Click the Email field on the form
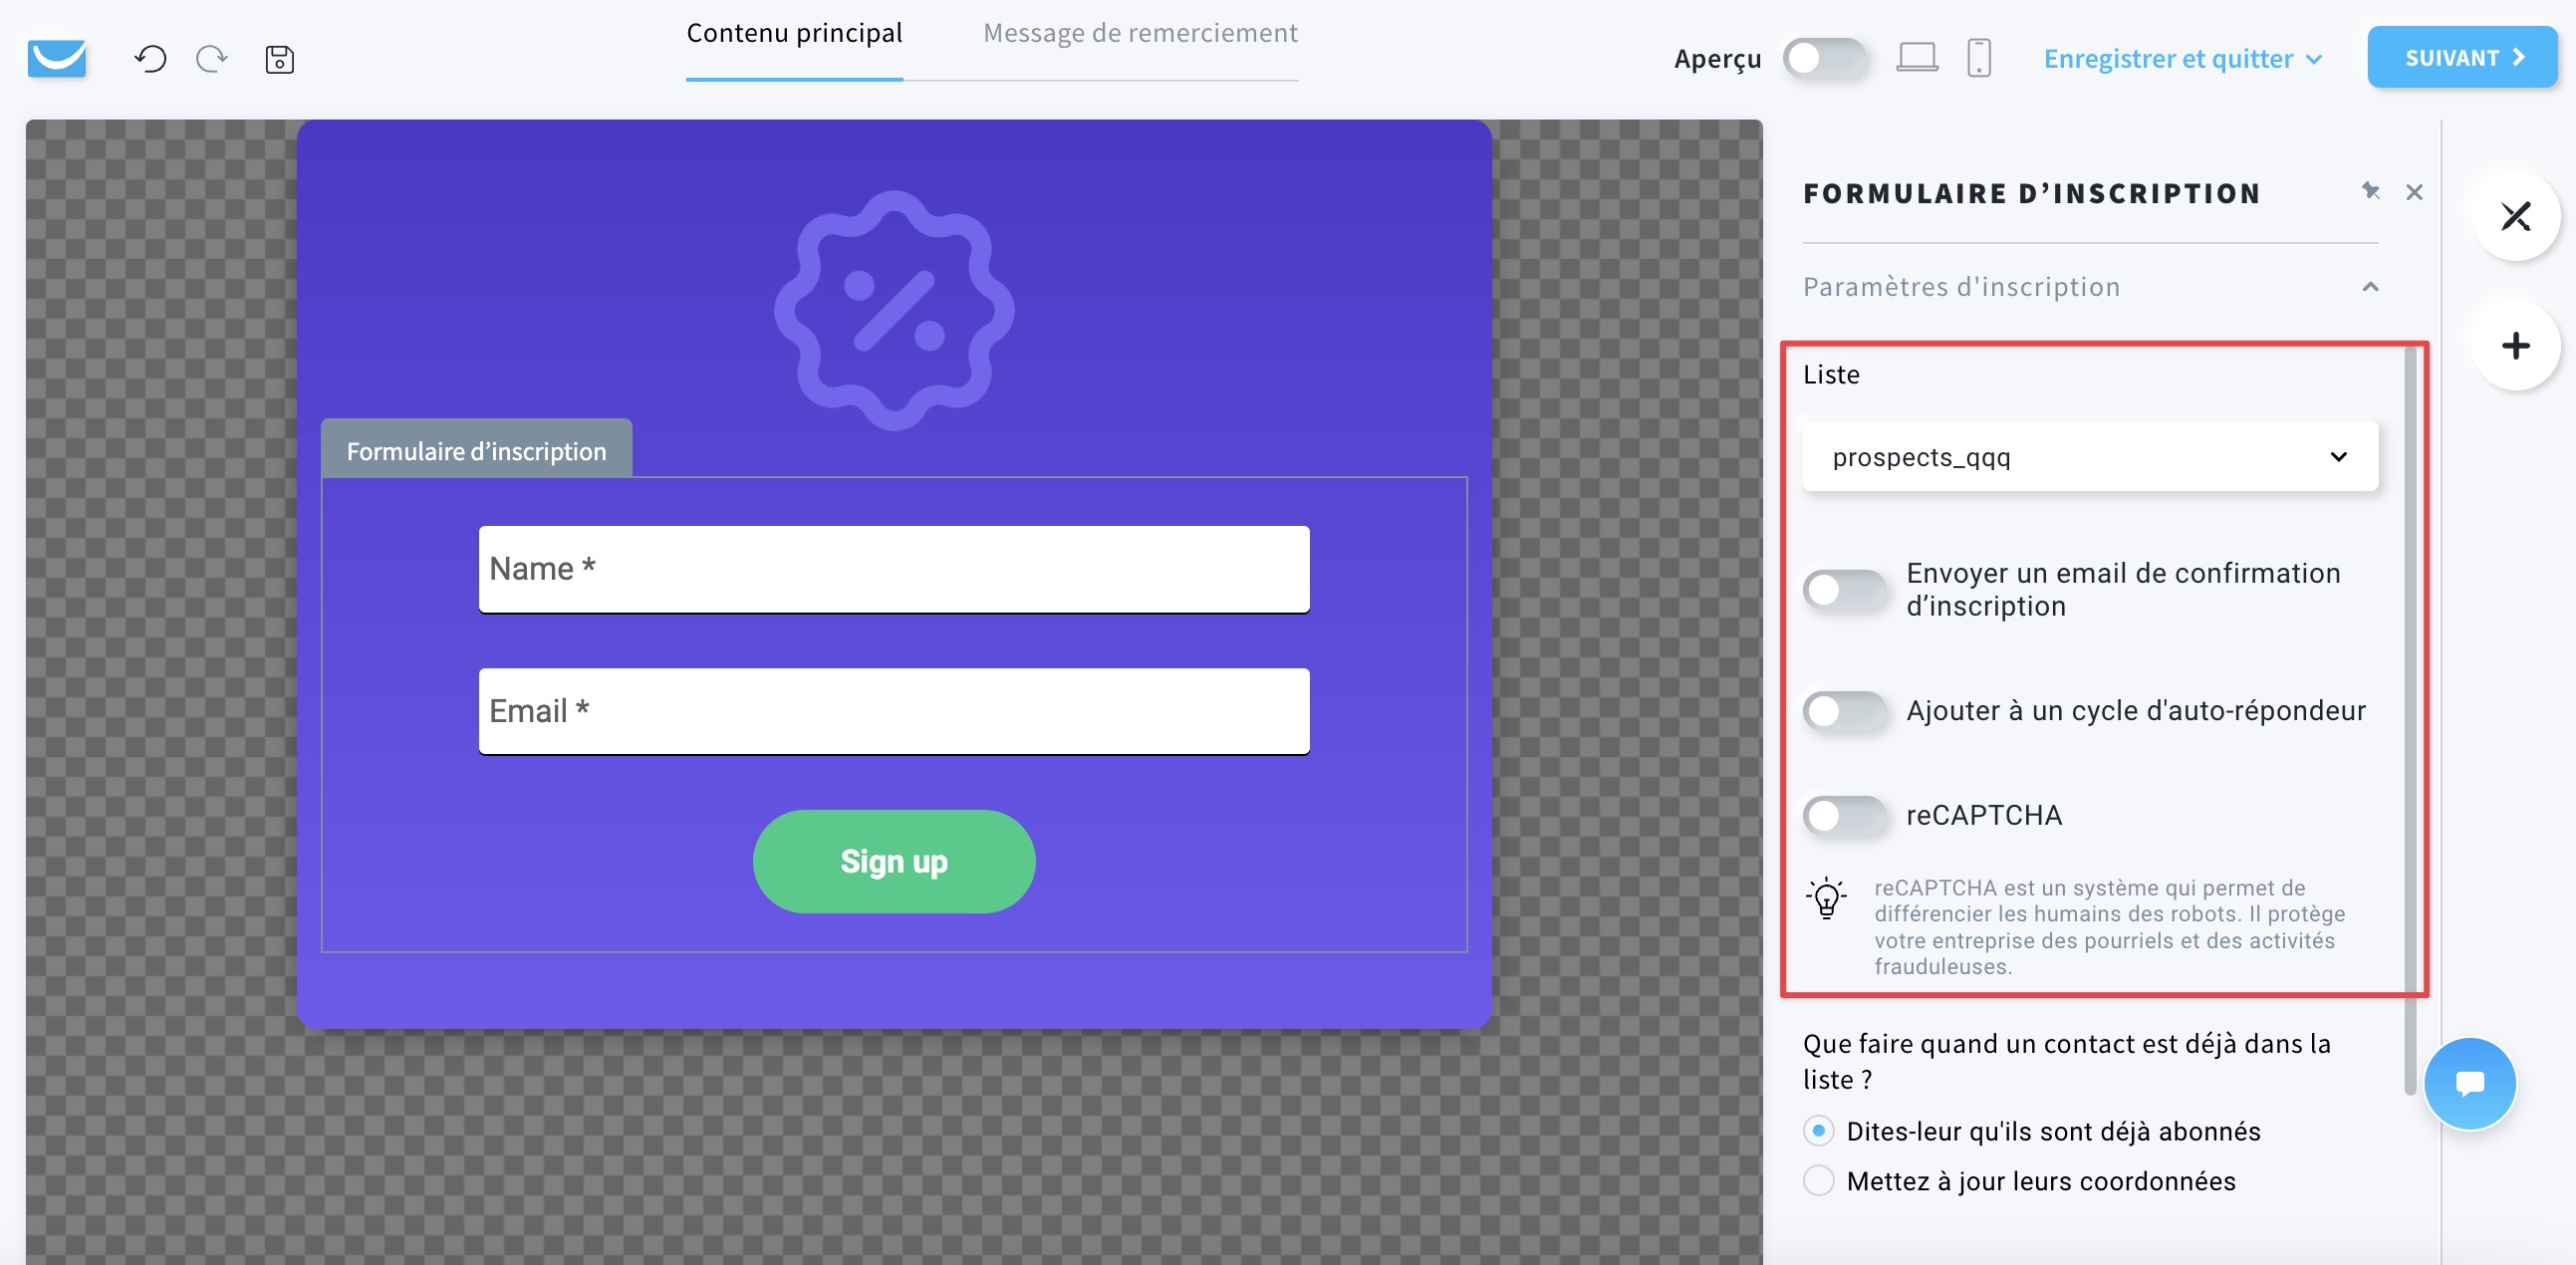 point(894,711)
